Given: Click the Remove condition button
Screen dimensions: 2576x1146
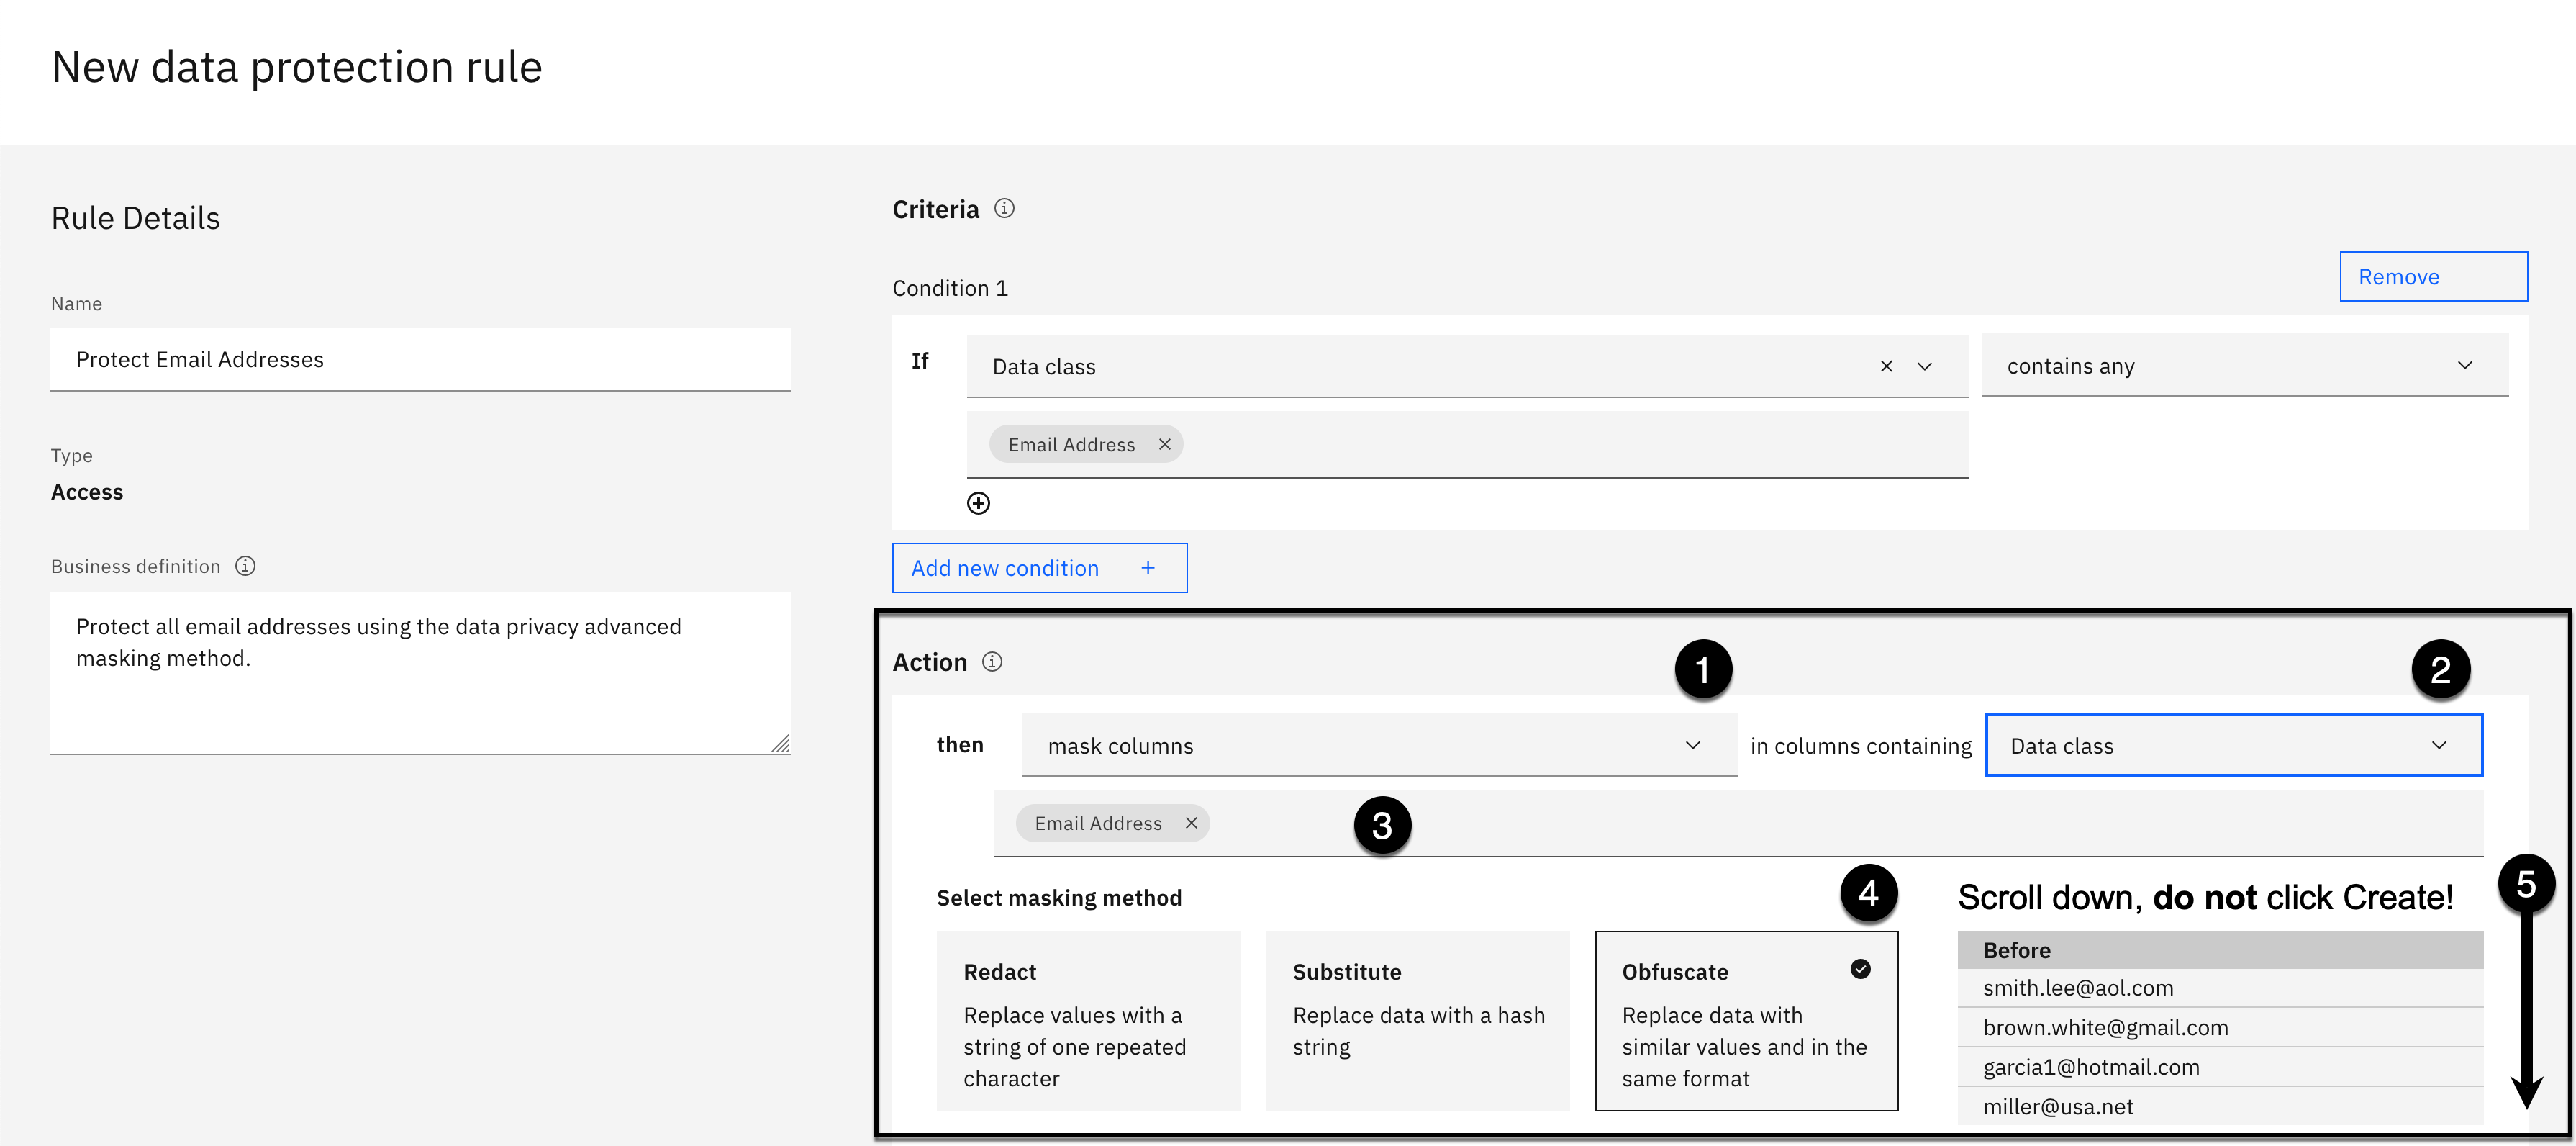Looking at the screenshot, I should coord(2432,277).
